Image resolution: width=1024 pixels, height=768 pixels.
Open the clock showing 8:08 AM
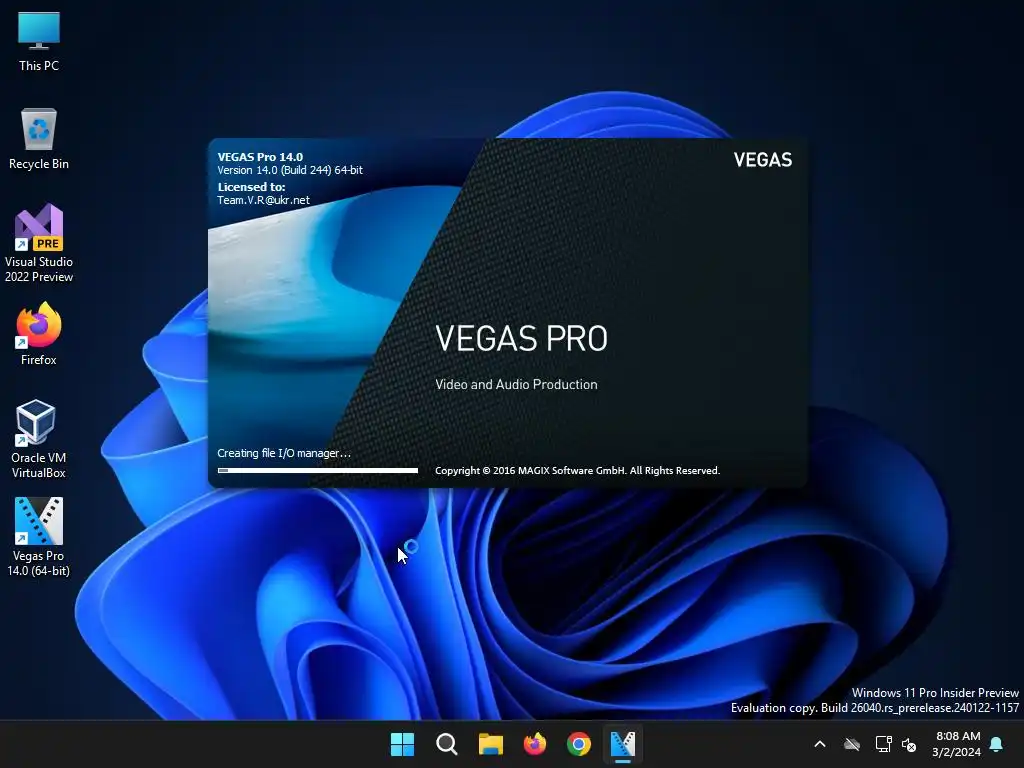point(957,744)
